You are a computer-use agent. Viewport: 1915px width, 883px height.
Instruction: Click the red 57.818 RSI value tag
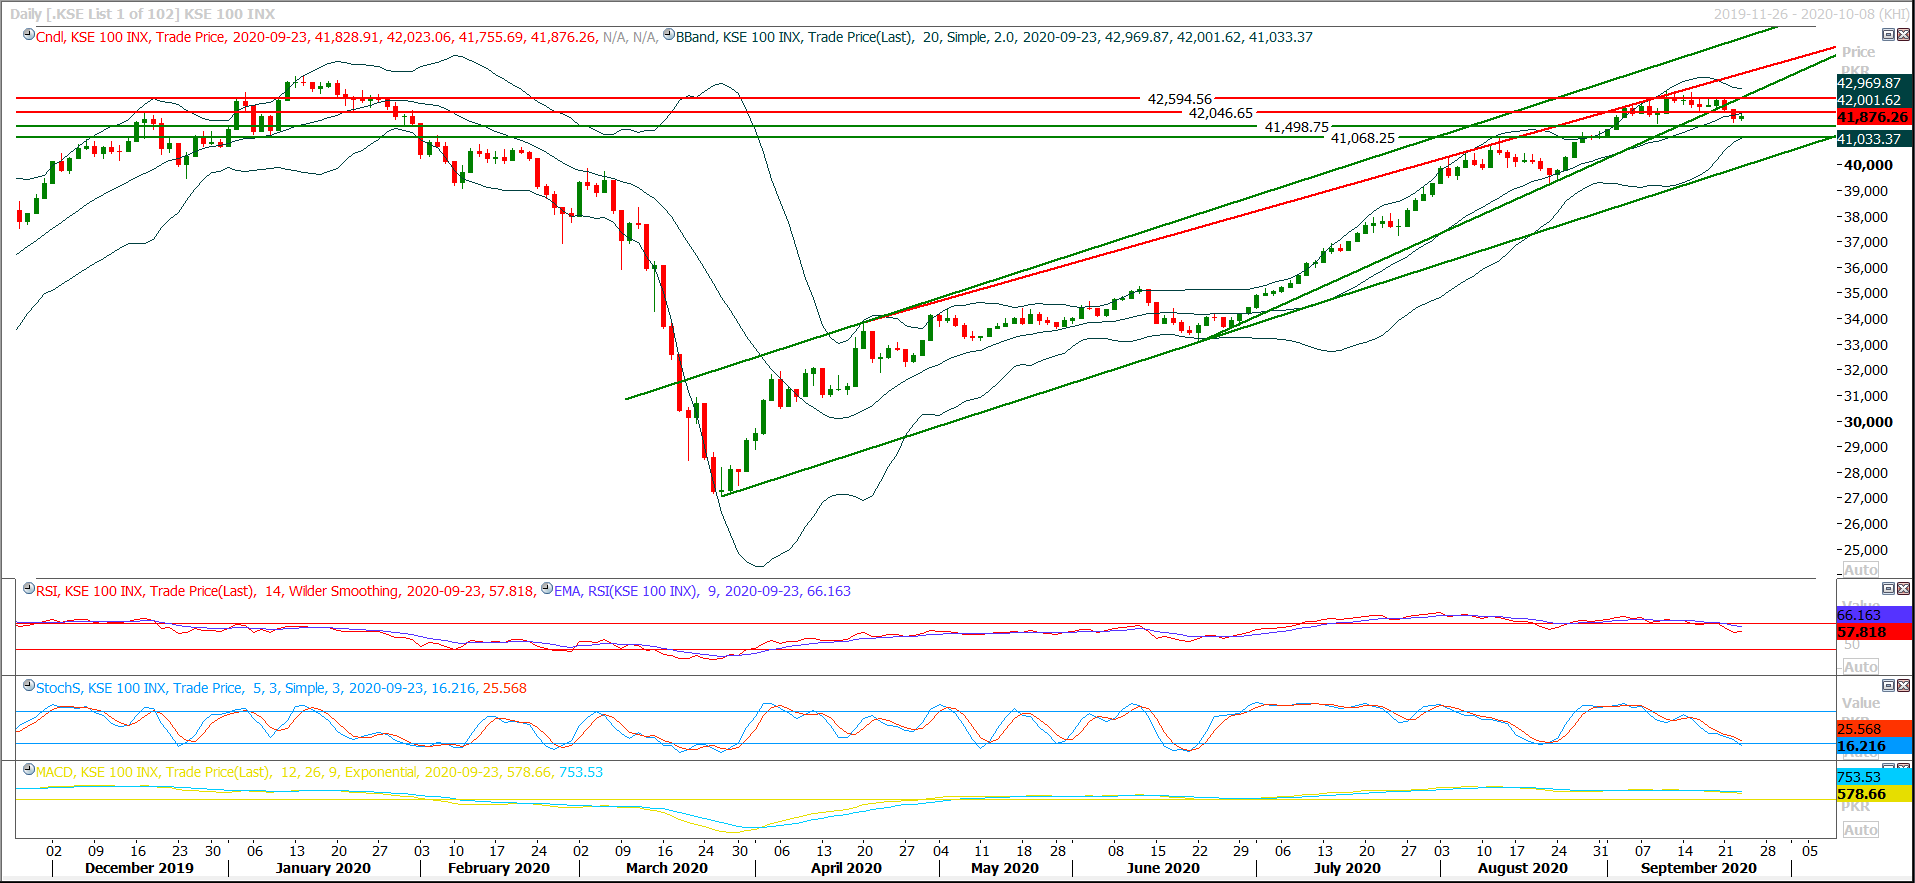point(1874,632)
